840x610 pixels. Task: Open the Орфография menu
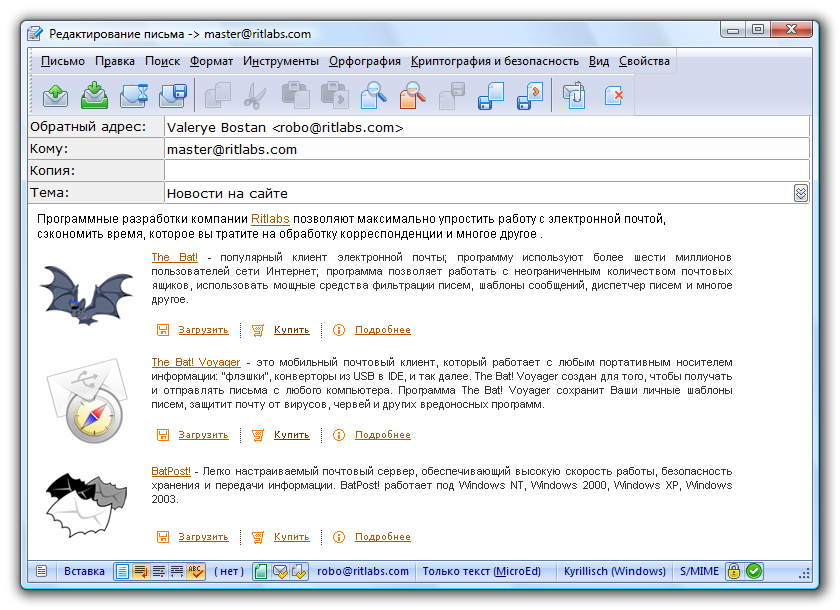coord(365,61)
